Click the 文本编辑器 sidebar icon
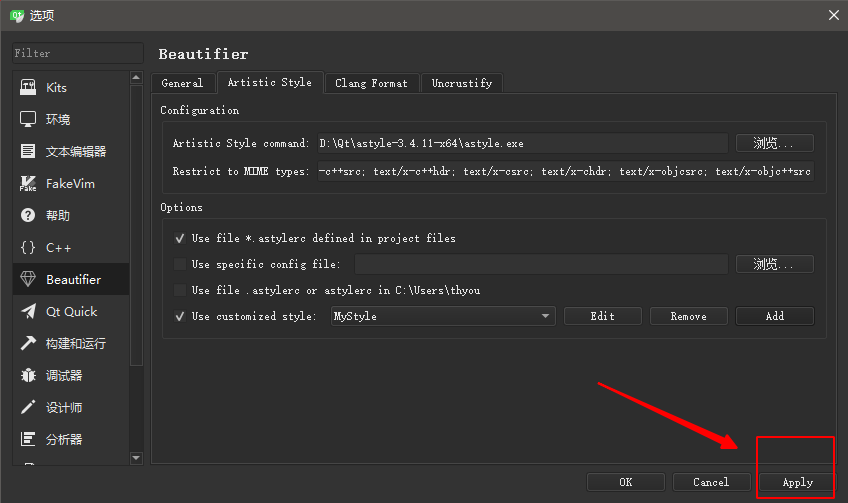848x503 pixels. (x=28, y=152)
